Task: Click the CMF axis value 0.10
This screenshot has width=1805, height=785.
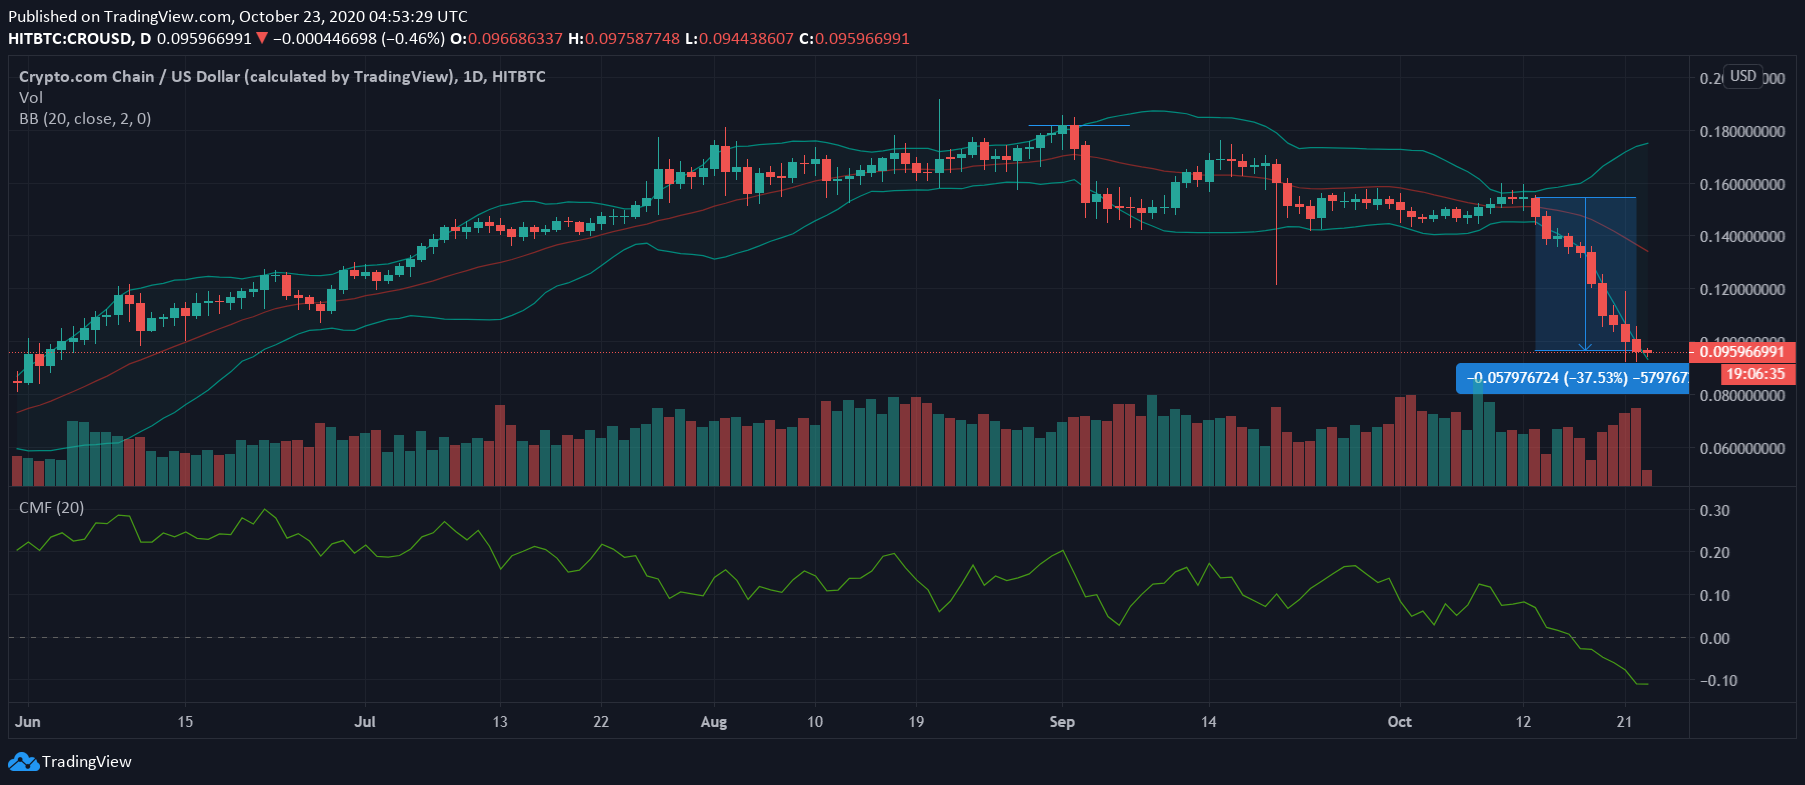Action: click(1715, 596)
